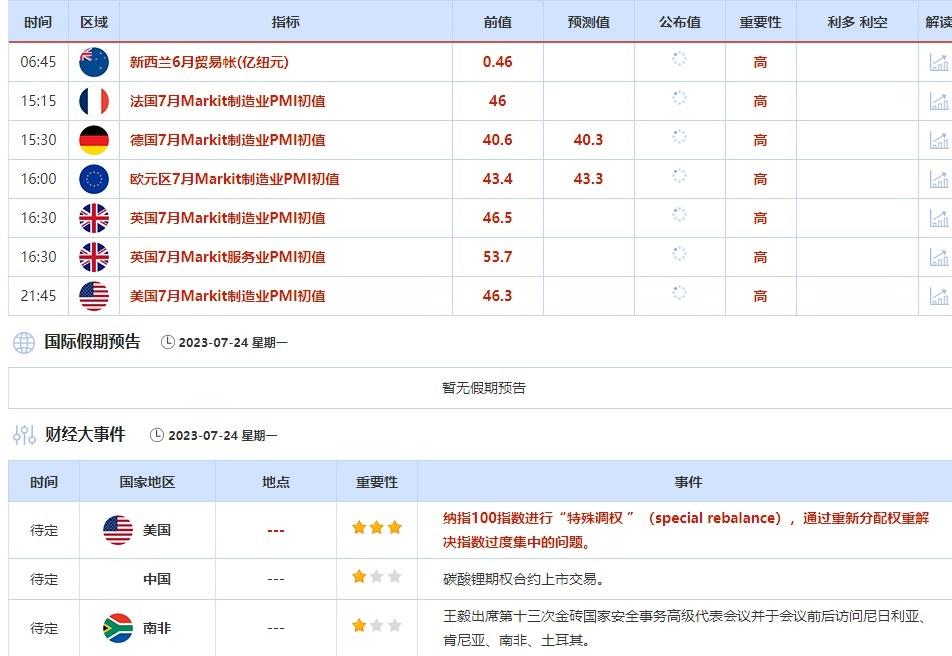The width and height of the screenshot is (952, 656).
Task: Click the 公布值 column header
Action: click(x=679, y=22)
